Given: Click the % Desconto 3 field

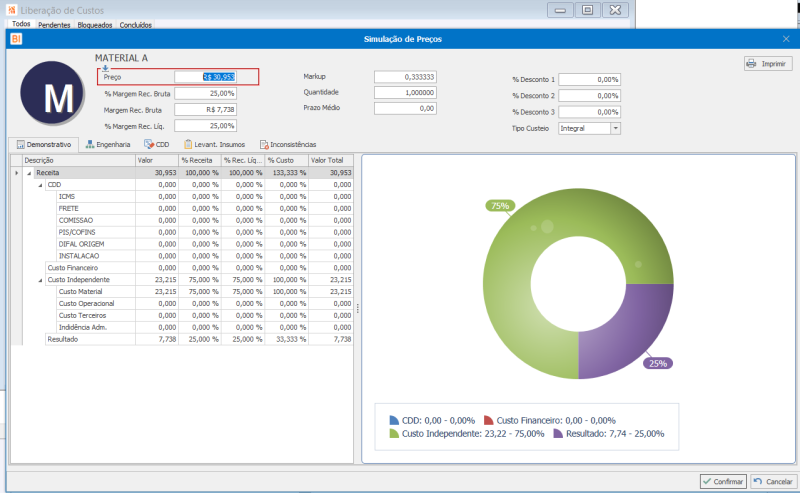Looking at the screenshot, I should (589, 112).
